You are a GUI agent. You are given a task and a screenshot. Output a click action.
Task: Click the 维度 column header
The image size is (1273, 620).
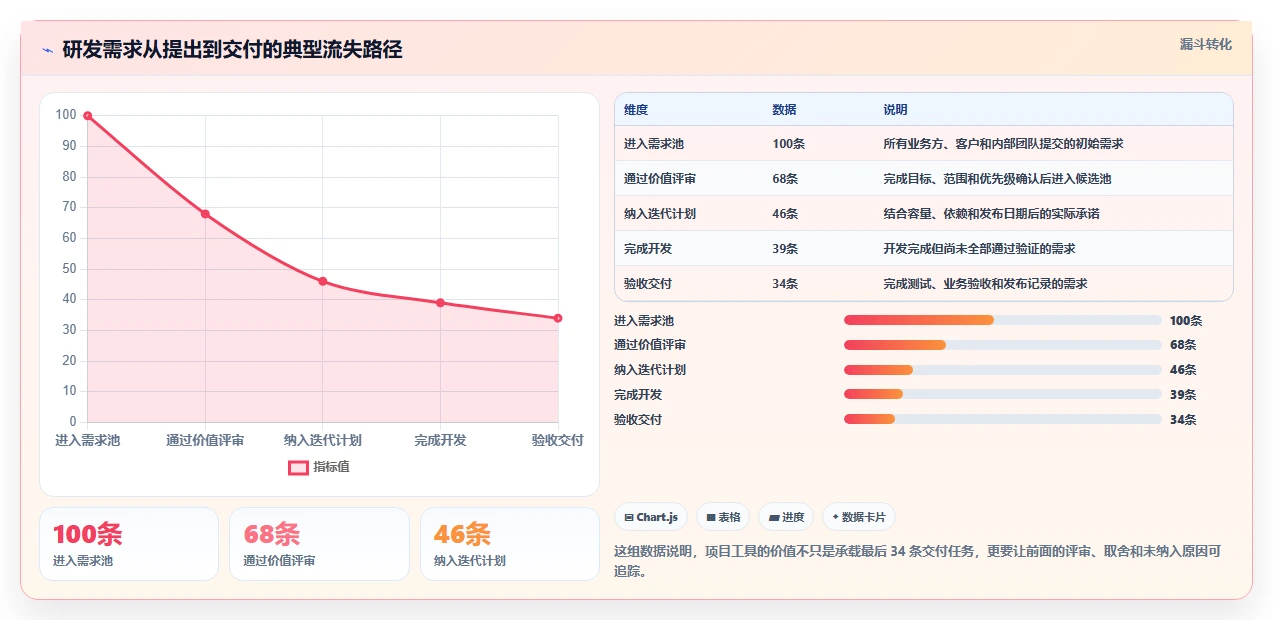(x=636, y=109)
